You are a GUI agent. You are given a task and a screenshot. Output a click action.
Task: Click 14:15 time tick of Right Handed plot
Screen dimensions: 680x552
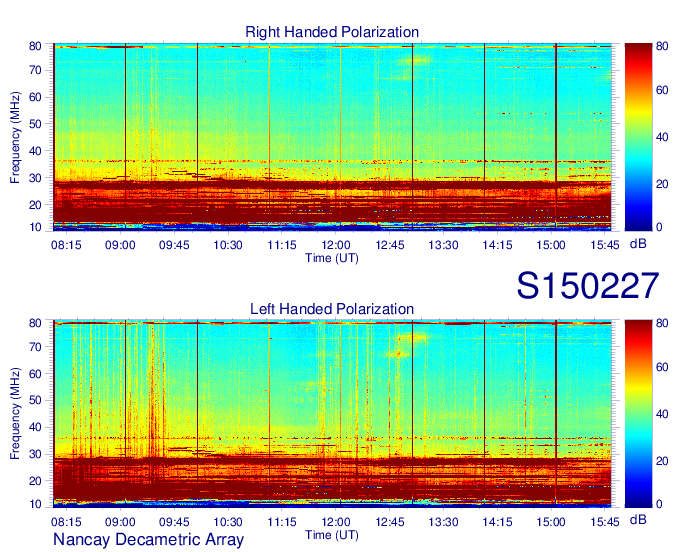(x=497, y=245)
